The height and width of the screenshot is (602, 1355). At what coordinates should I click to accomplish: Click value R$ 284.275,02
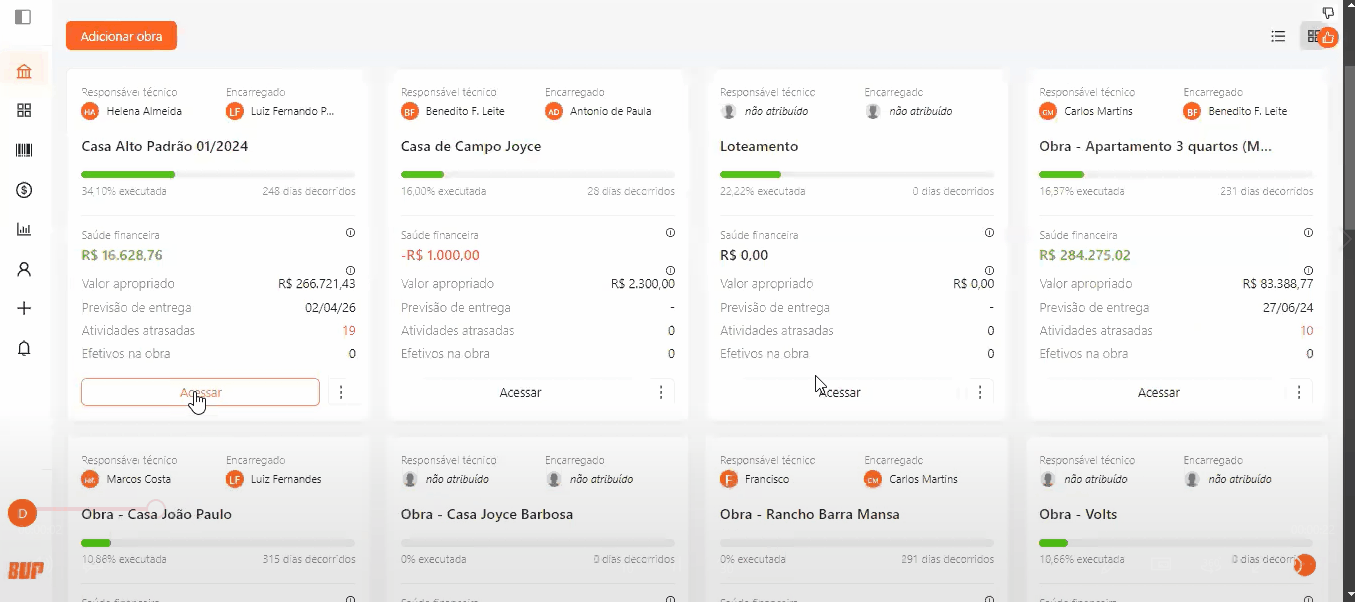pos(1085,255)
